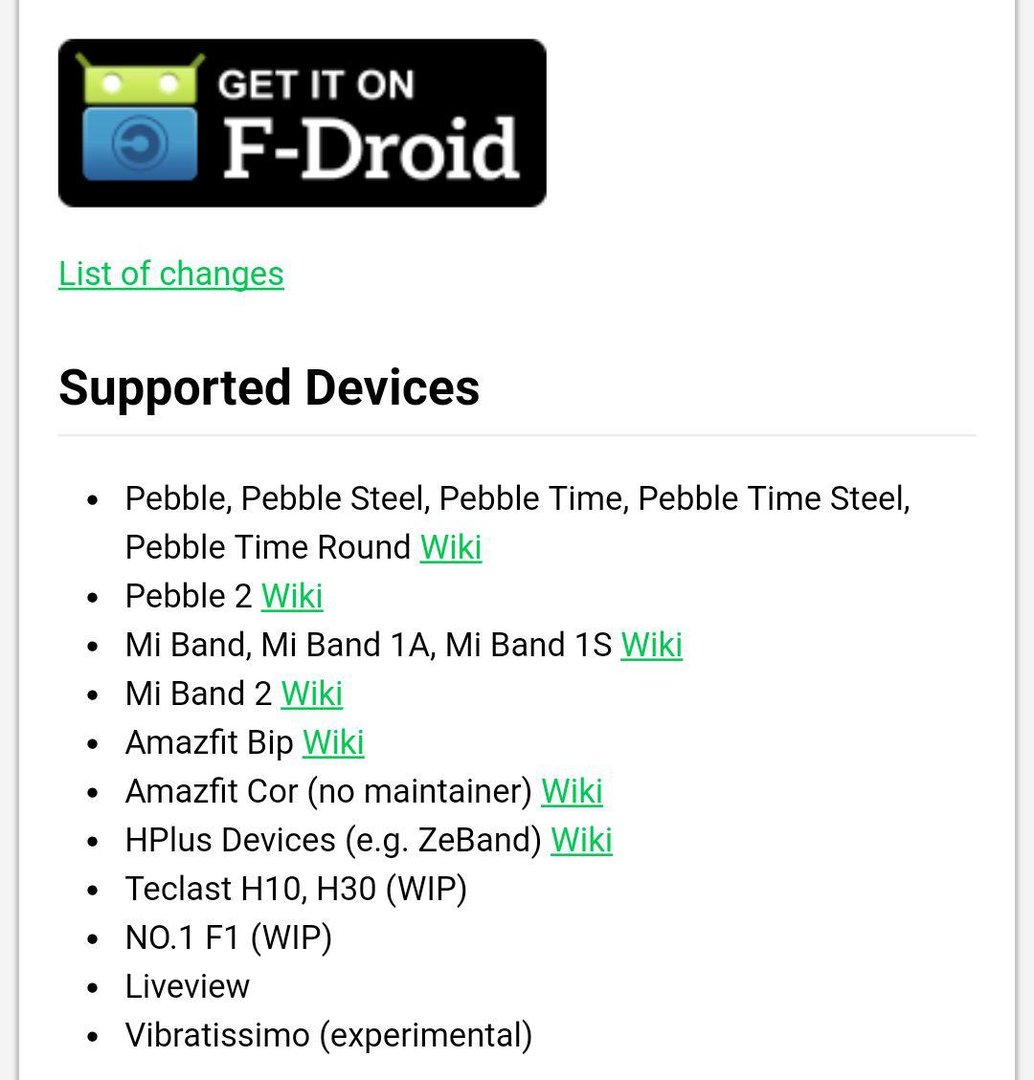The width and height of the screenshot is (1034, 1080).
Task: Click the Supported Devices heading
Action: click(269, 388)
